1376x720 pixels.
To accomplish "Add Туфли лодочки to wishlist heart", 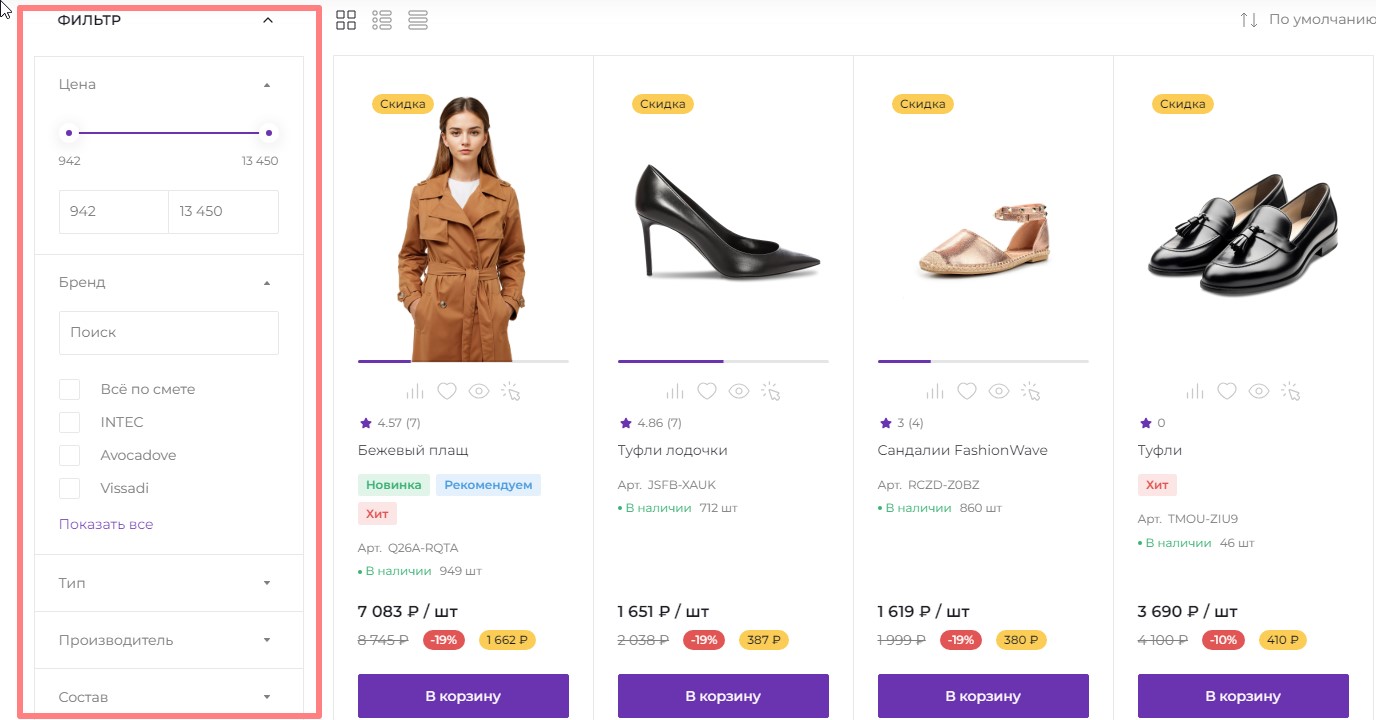I will tap(707, 391).
